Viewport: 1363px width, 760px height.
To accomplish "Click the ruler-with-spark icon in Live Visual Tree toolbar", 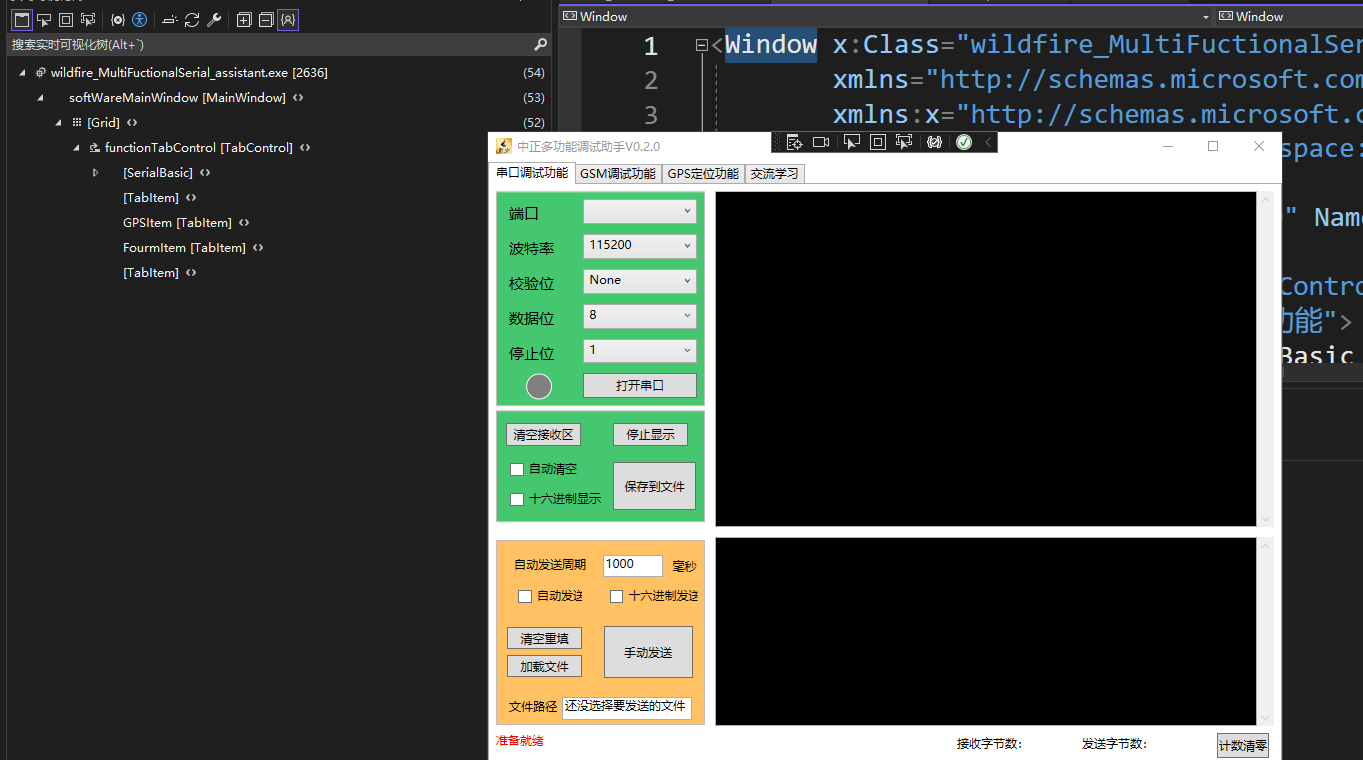I will 170,19.
